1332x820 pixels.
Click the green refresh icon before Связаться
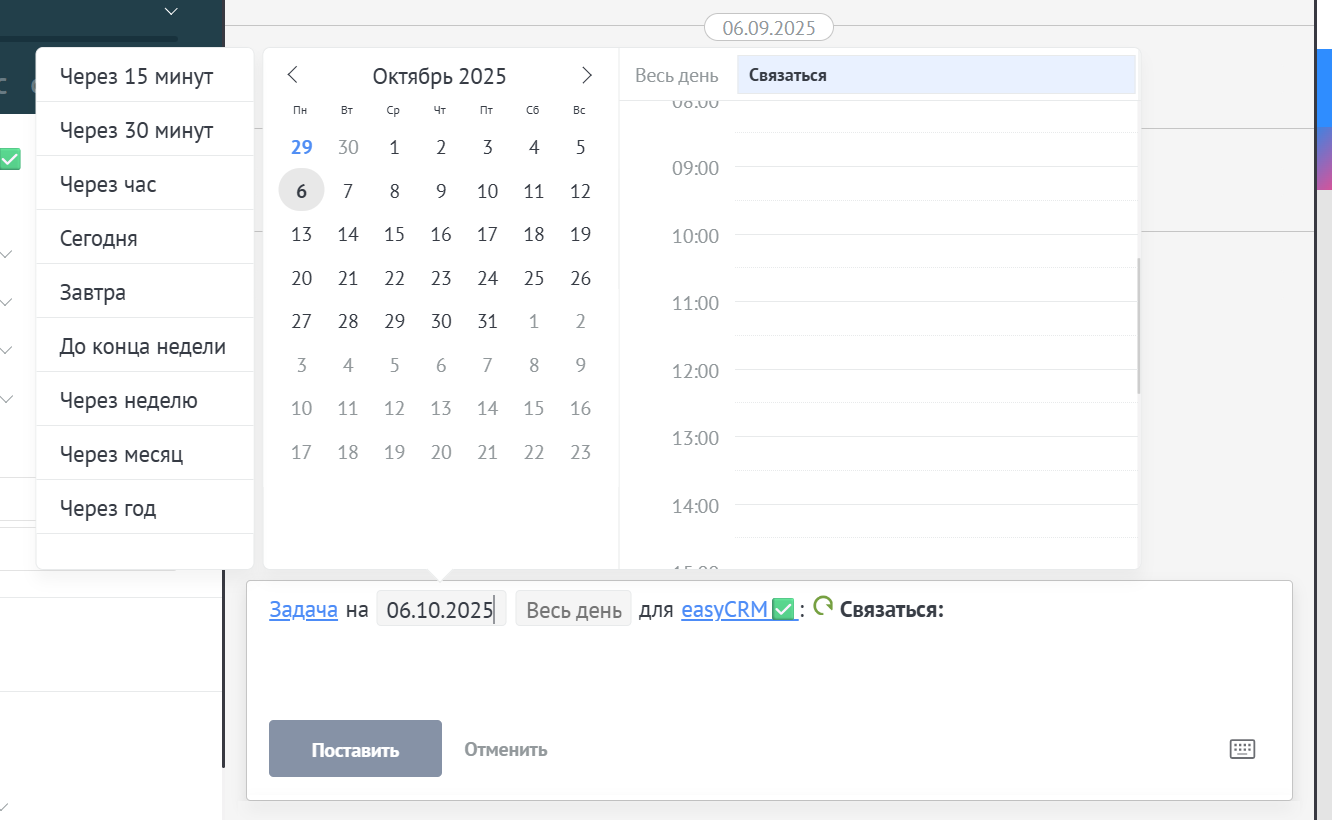point(823,606)
